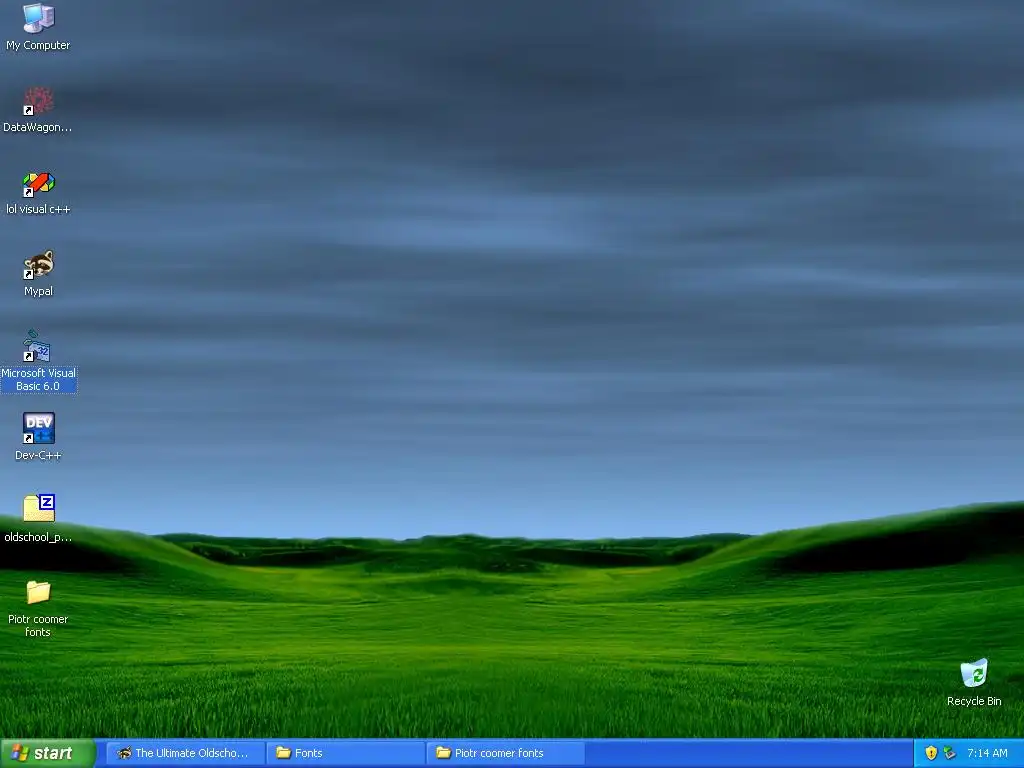Open the Start menu
Viewport: 1024px width, 768px height.
coord(48,753)
